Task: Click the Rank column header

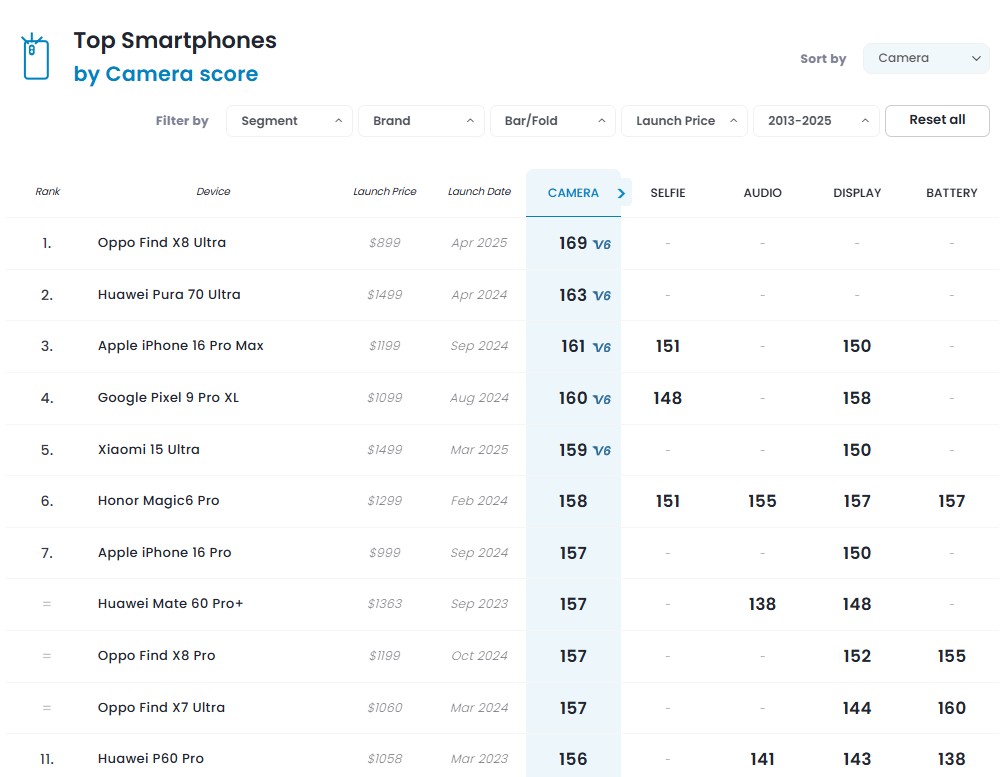Action: pyautogui.click(x=47, y=191)
